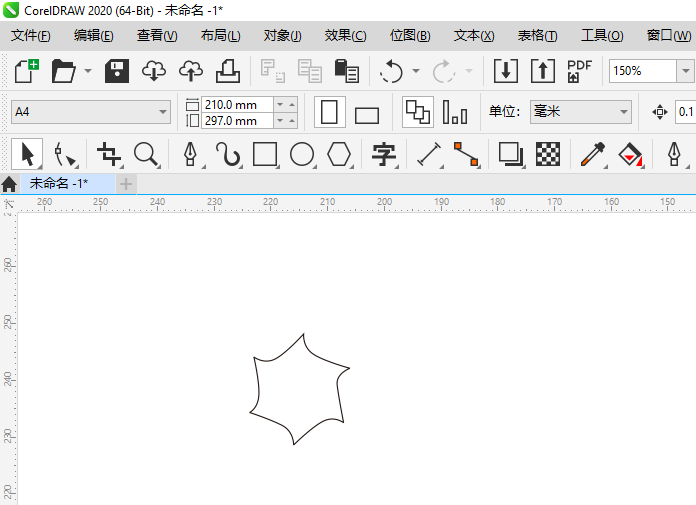The height and width of the screenshot is (505, 696).
Task: Click the nudge distance field
Action: pyautogui.click(x=685, y=112)
